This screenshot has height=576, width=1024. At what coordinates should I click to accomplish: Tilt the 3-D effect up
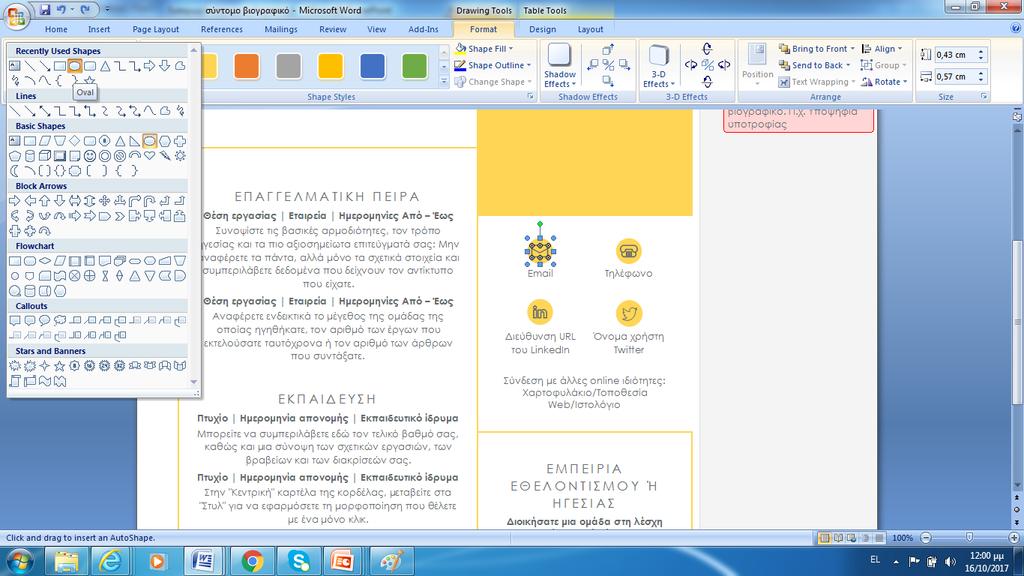pos(707,48)
